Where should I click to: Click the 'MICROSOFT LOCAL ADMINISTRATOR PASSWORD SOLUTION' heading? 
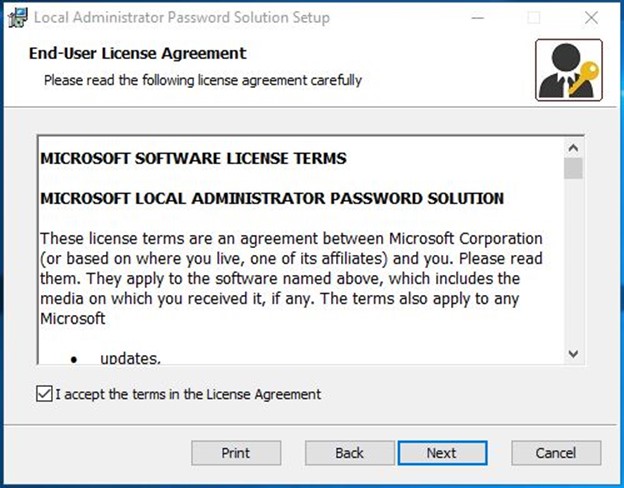(x=272, y=198)
